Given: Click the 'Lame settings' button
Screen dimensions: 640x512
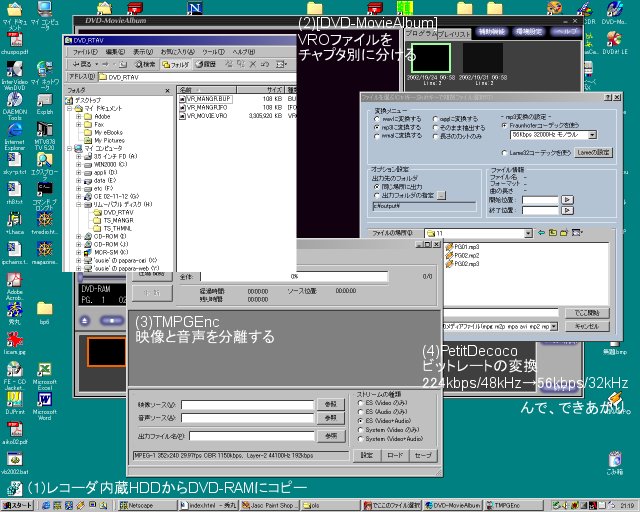Looking at the screenshot, I should tap(593, 153).
